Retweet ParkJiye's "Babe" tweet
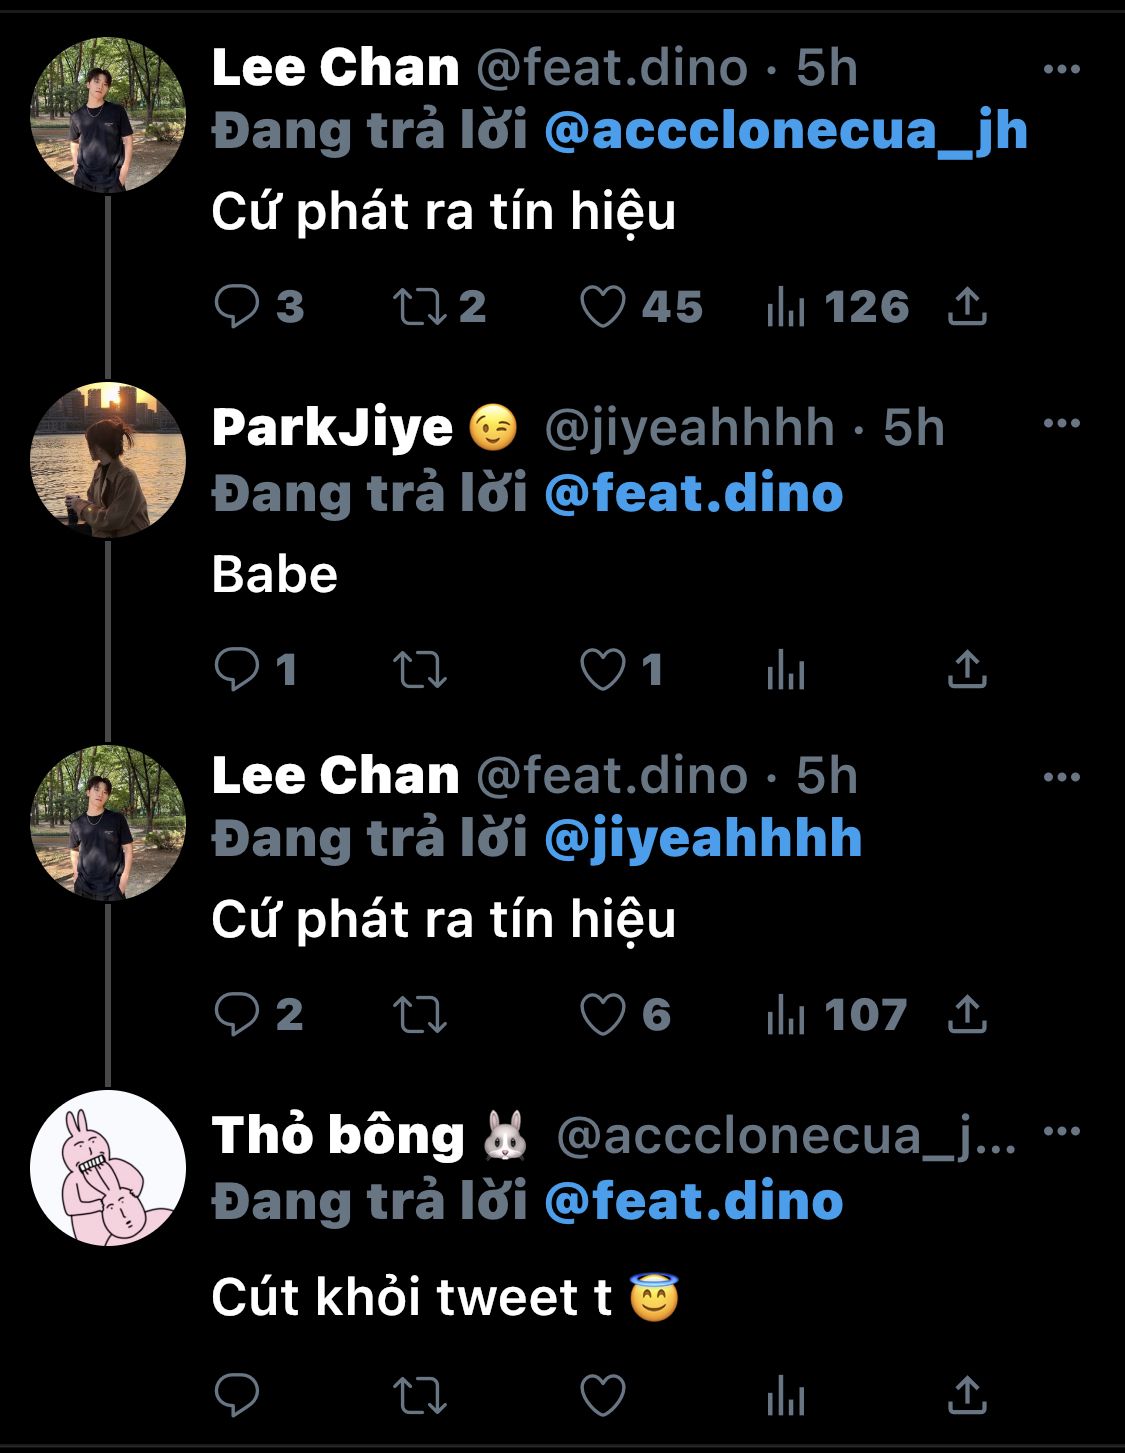 (x=419, y=670)
